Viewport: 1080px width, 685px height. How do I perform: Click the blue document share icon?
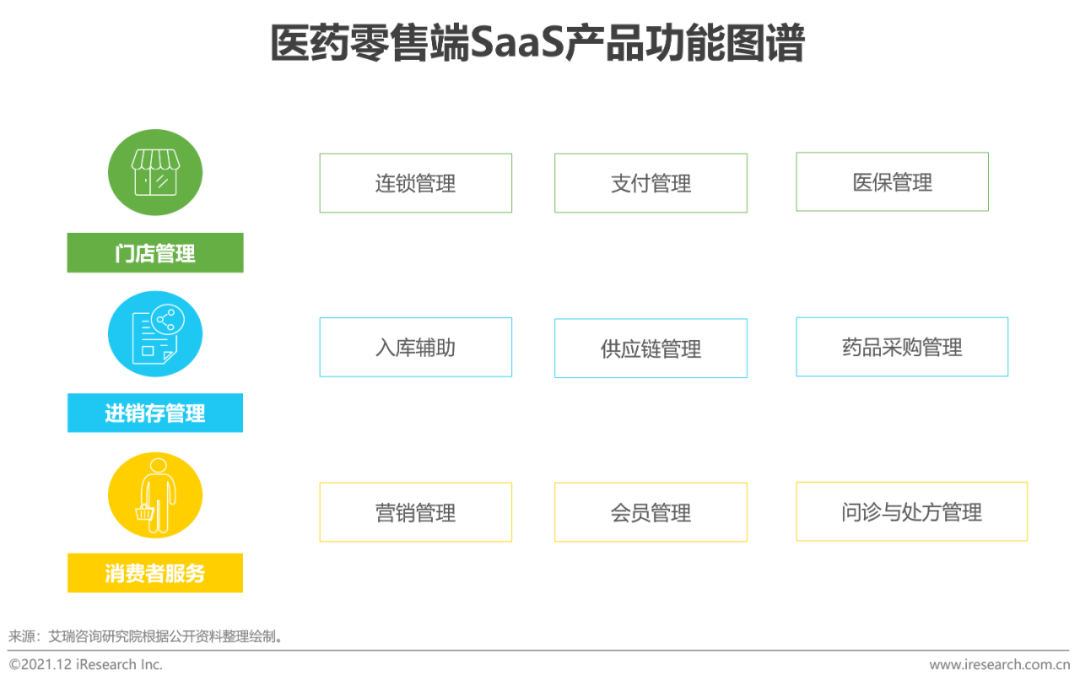point(155,334)
